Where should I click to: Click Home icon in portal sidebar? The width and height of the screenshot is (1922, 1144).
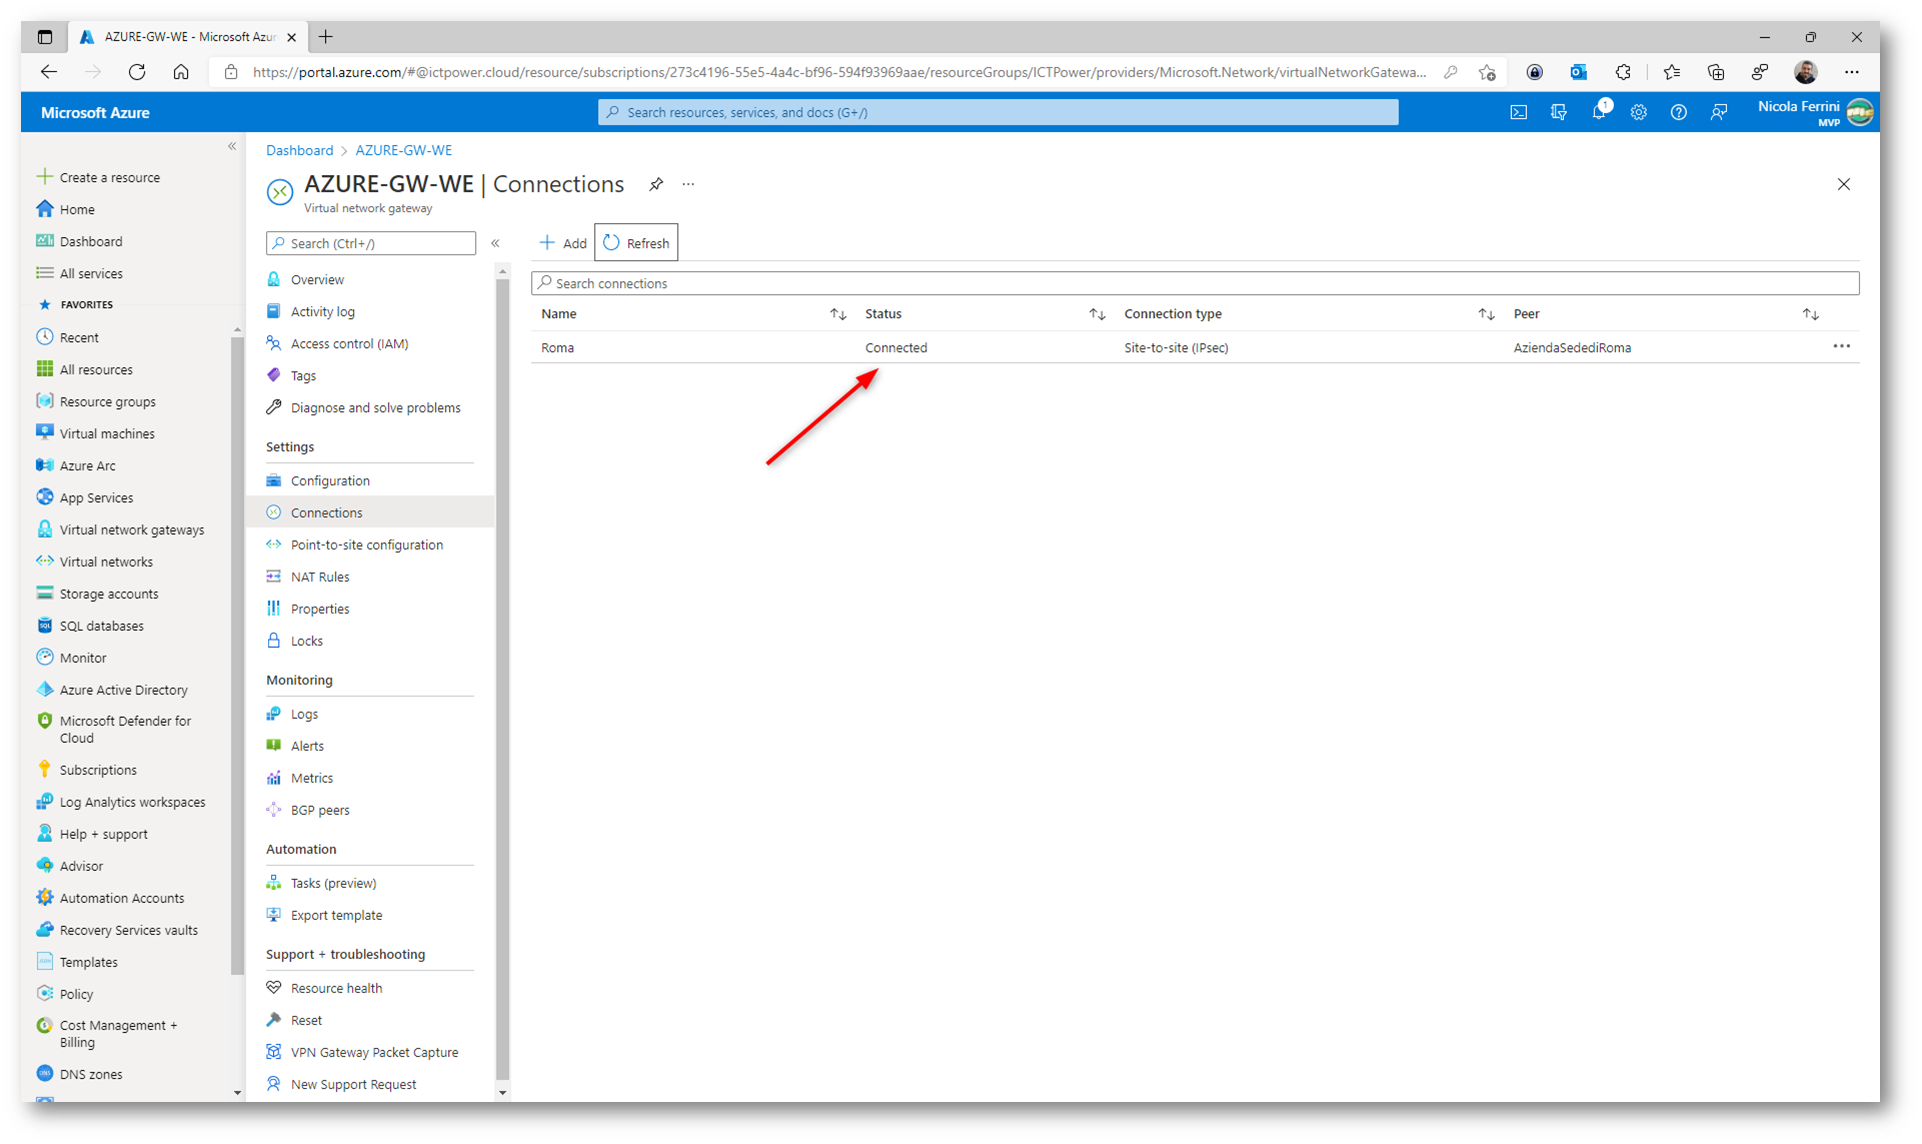coord(44,209)
